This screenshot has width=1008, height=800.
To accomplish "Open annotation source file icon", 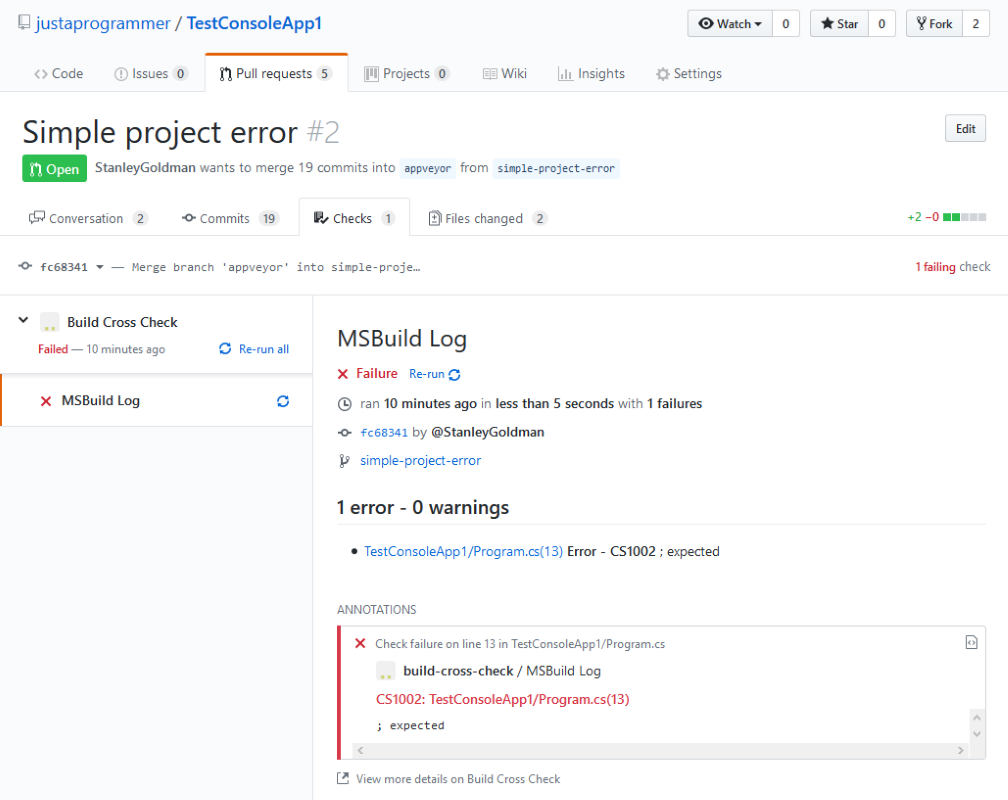I will coord(971,642).
